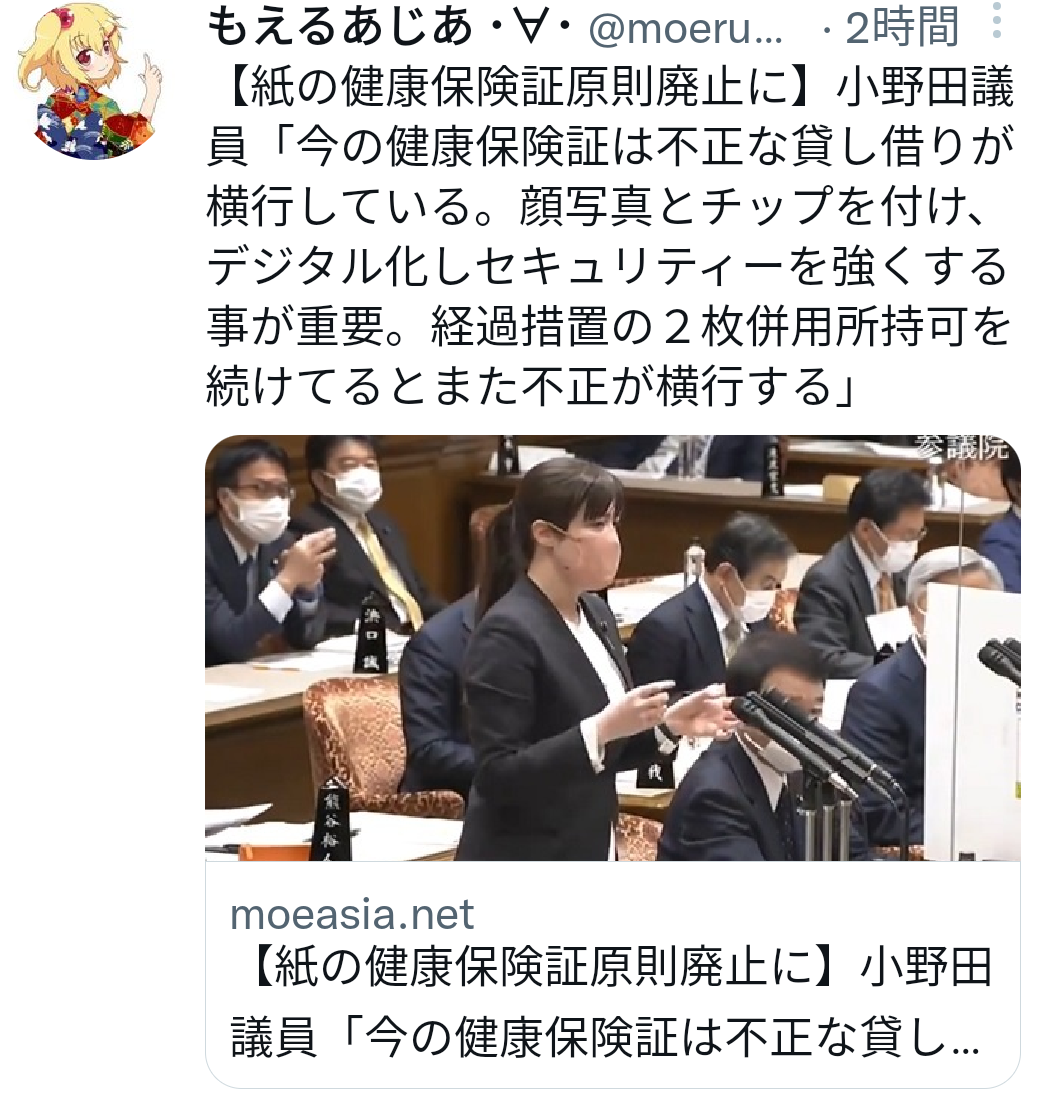Viewport: 1048px width, 1114px height.
Task: Open the moeasia.net domain link
Action: (x=352, y=914)
